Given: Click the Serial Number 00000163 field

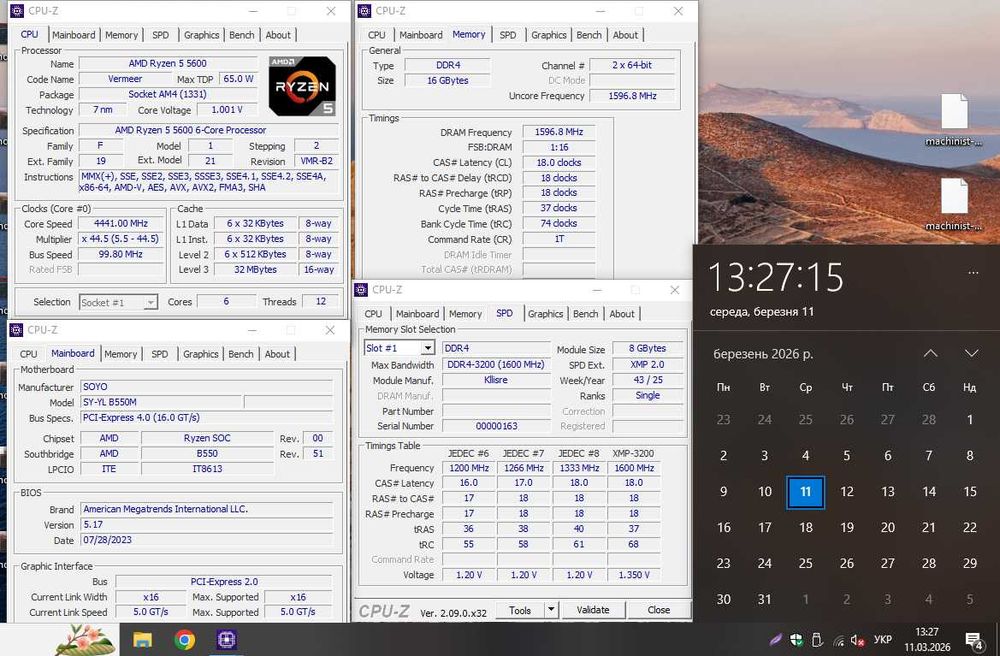Looking at the screenshot, I should (x=496, y=426).
